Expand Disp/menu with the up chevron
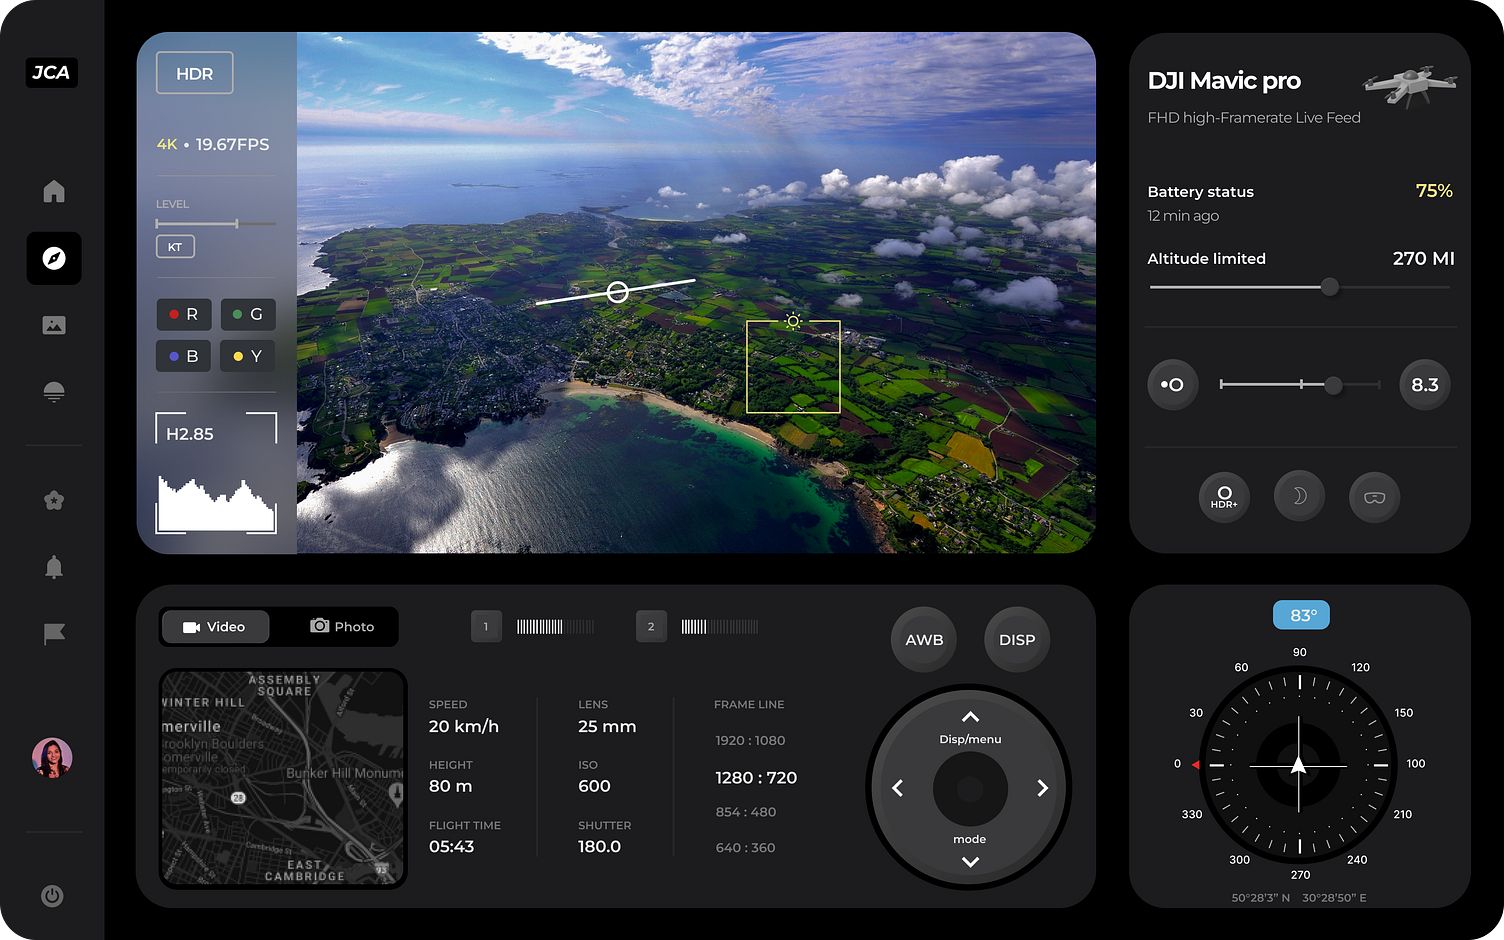Viewport: 1504px width, 940px height. pyautogui.click(x=968, y=716)
